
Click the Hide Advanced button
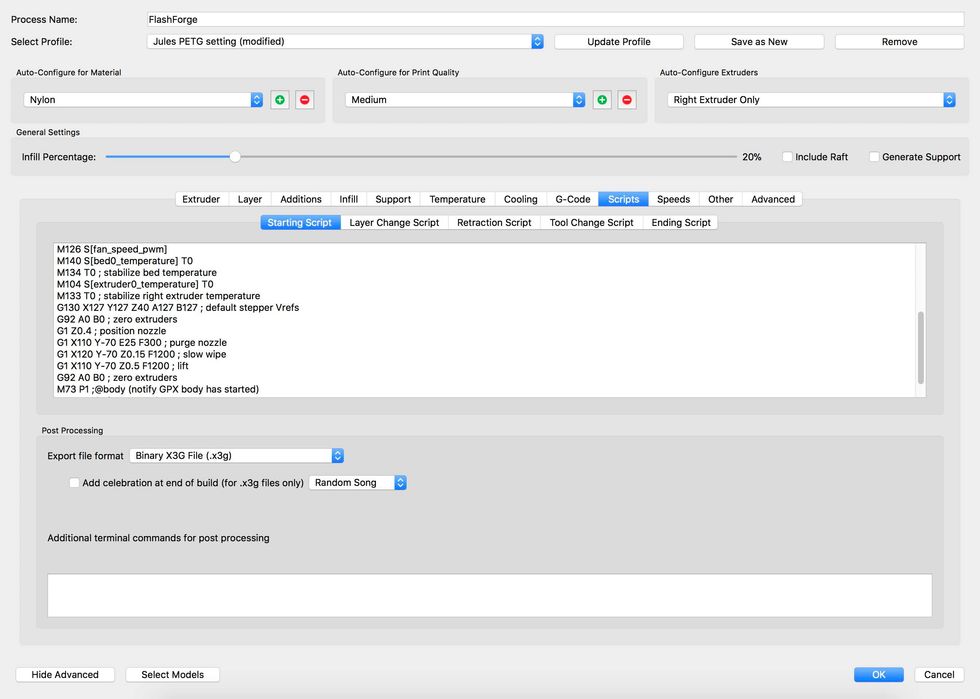[x=65, y=675]
